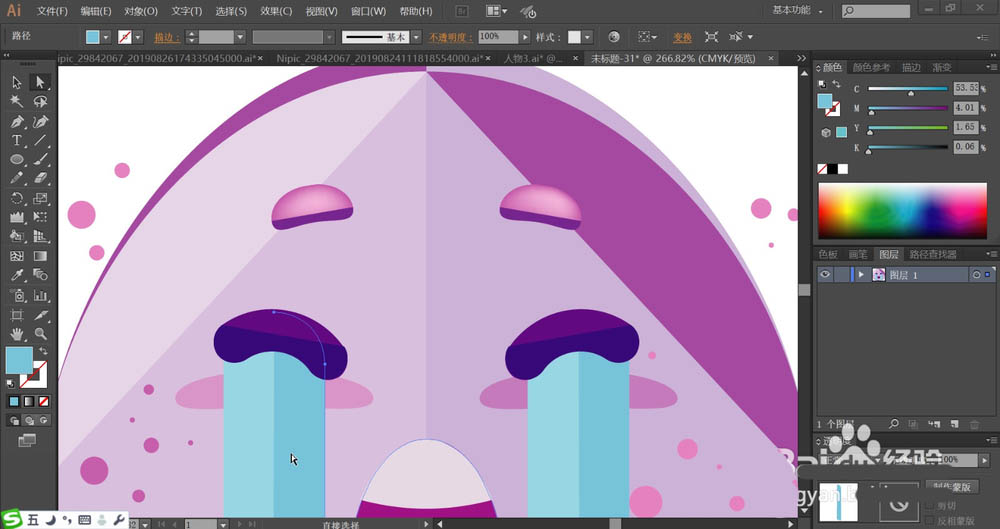Expand 图层 1 layer triangle
Screen dimensions: 1000x529
tap(861, 274)
